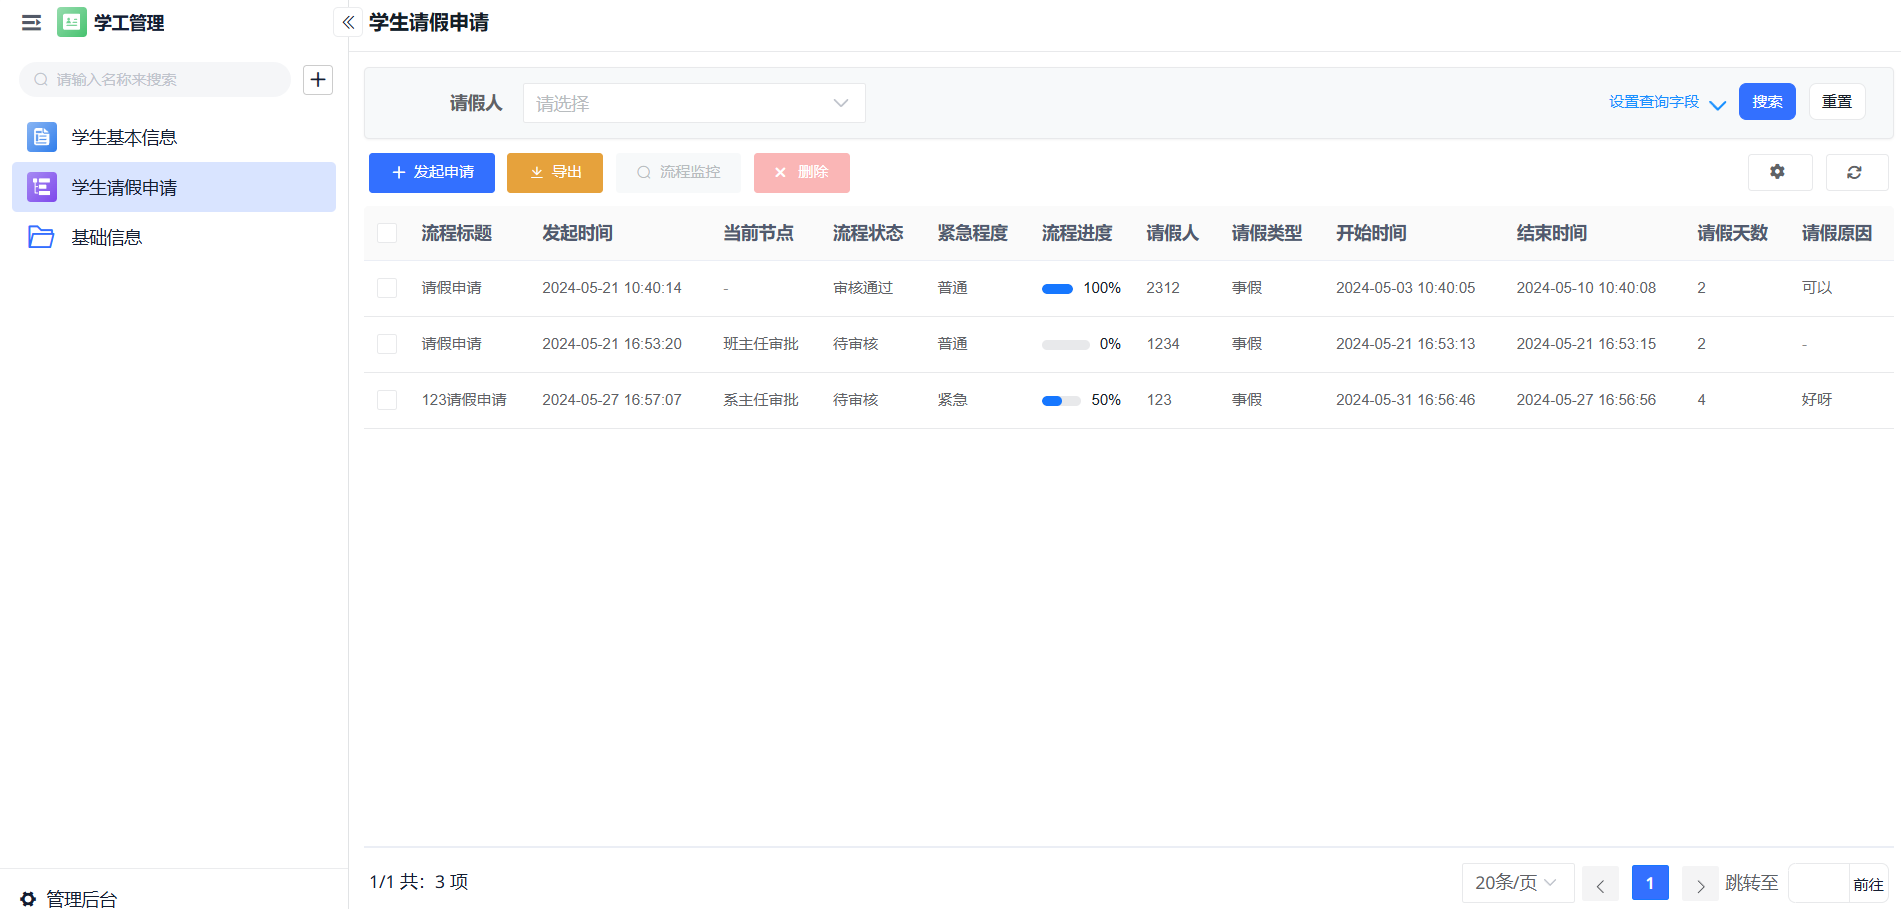The height and width of the screenshot is (909, 1901).
Task: Click the 前往 jump button
Action: click(1868, 884)
